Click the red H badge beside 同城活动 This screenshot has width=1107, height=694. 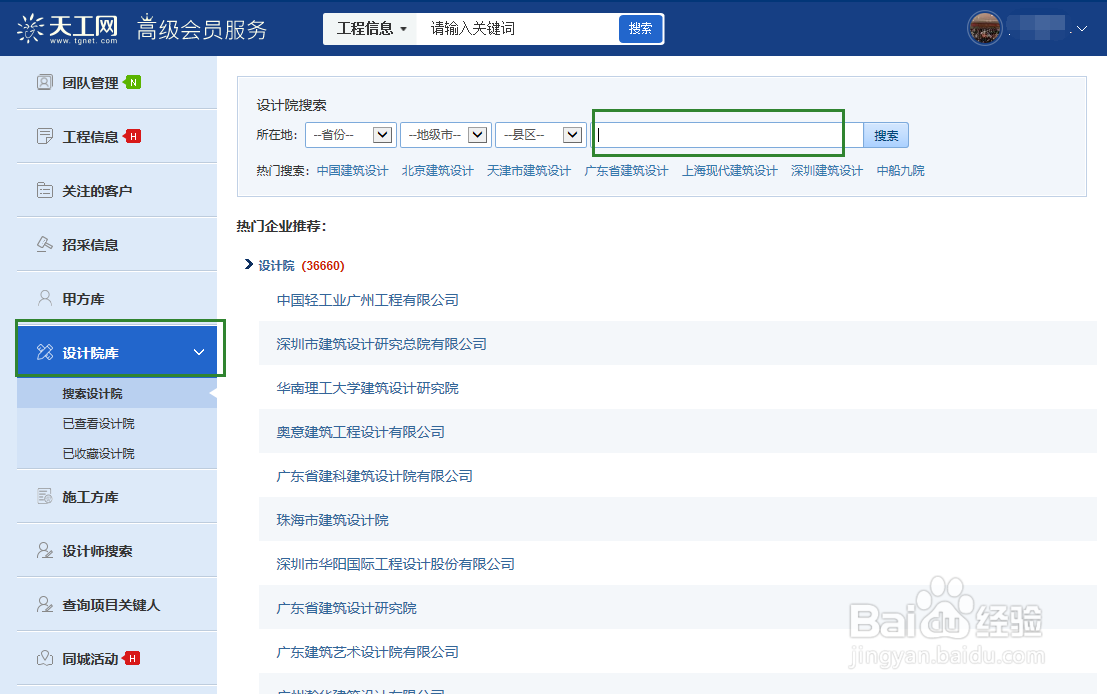pyautogui.click(x=131, y=659)
